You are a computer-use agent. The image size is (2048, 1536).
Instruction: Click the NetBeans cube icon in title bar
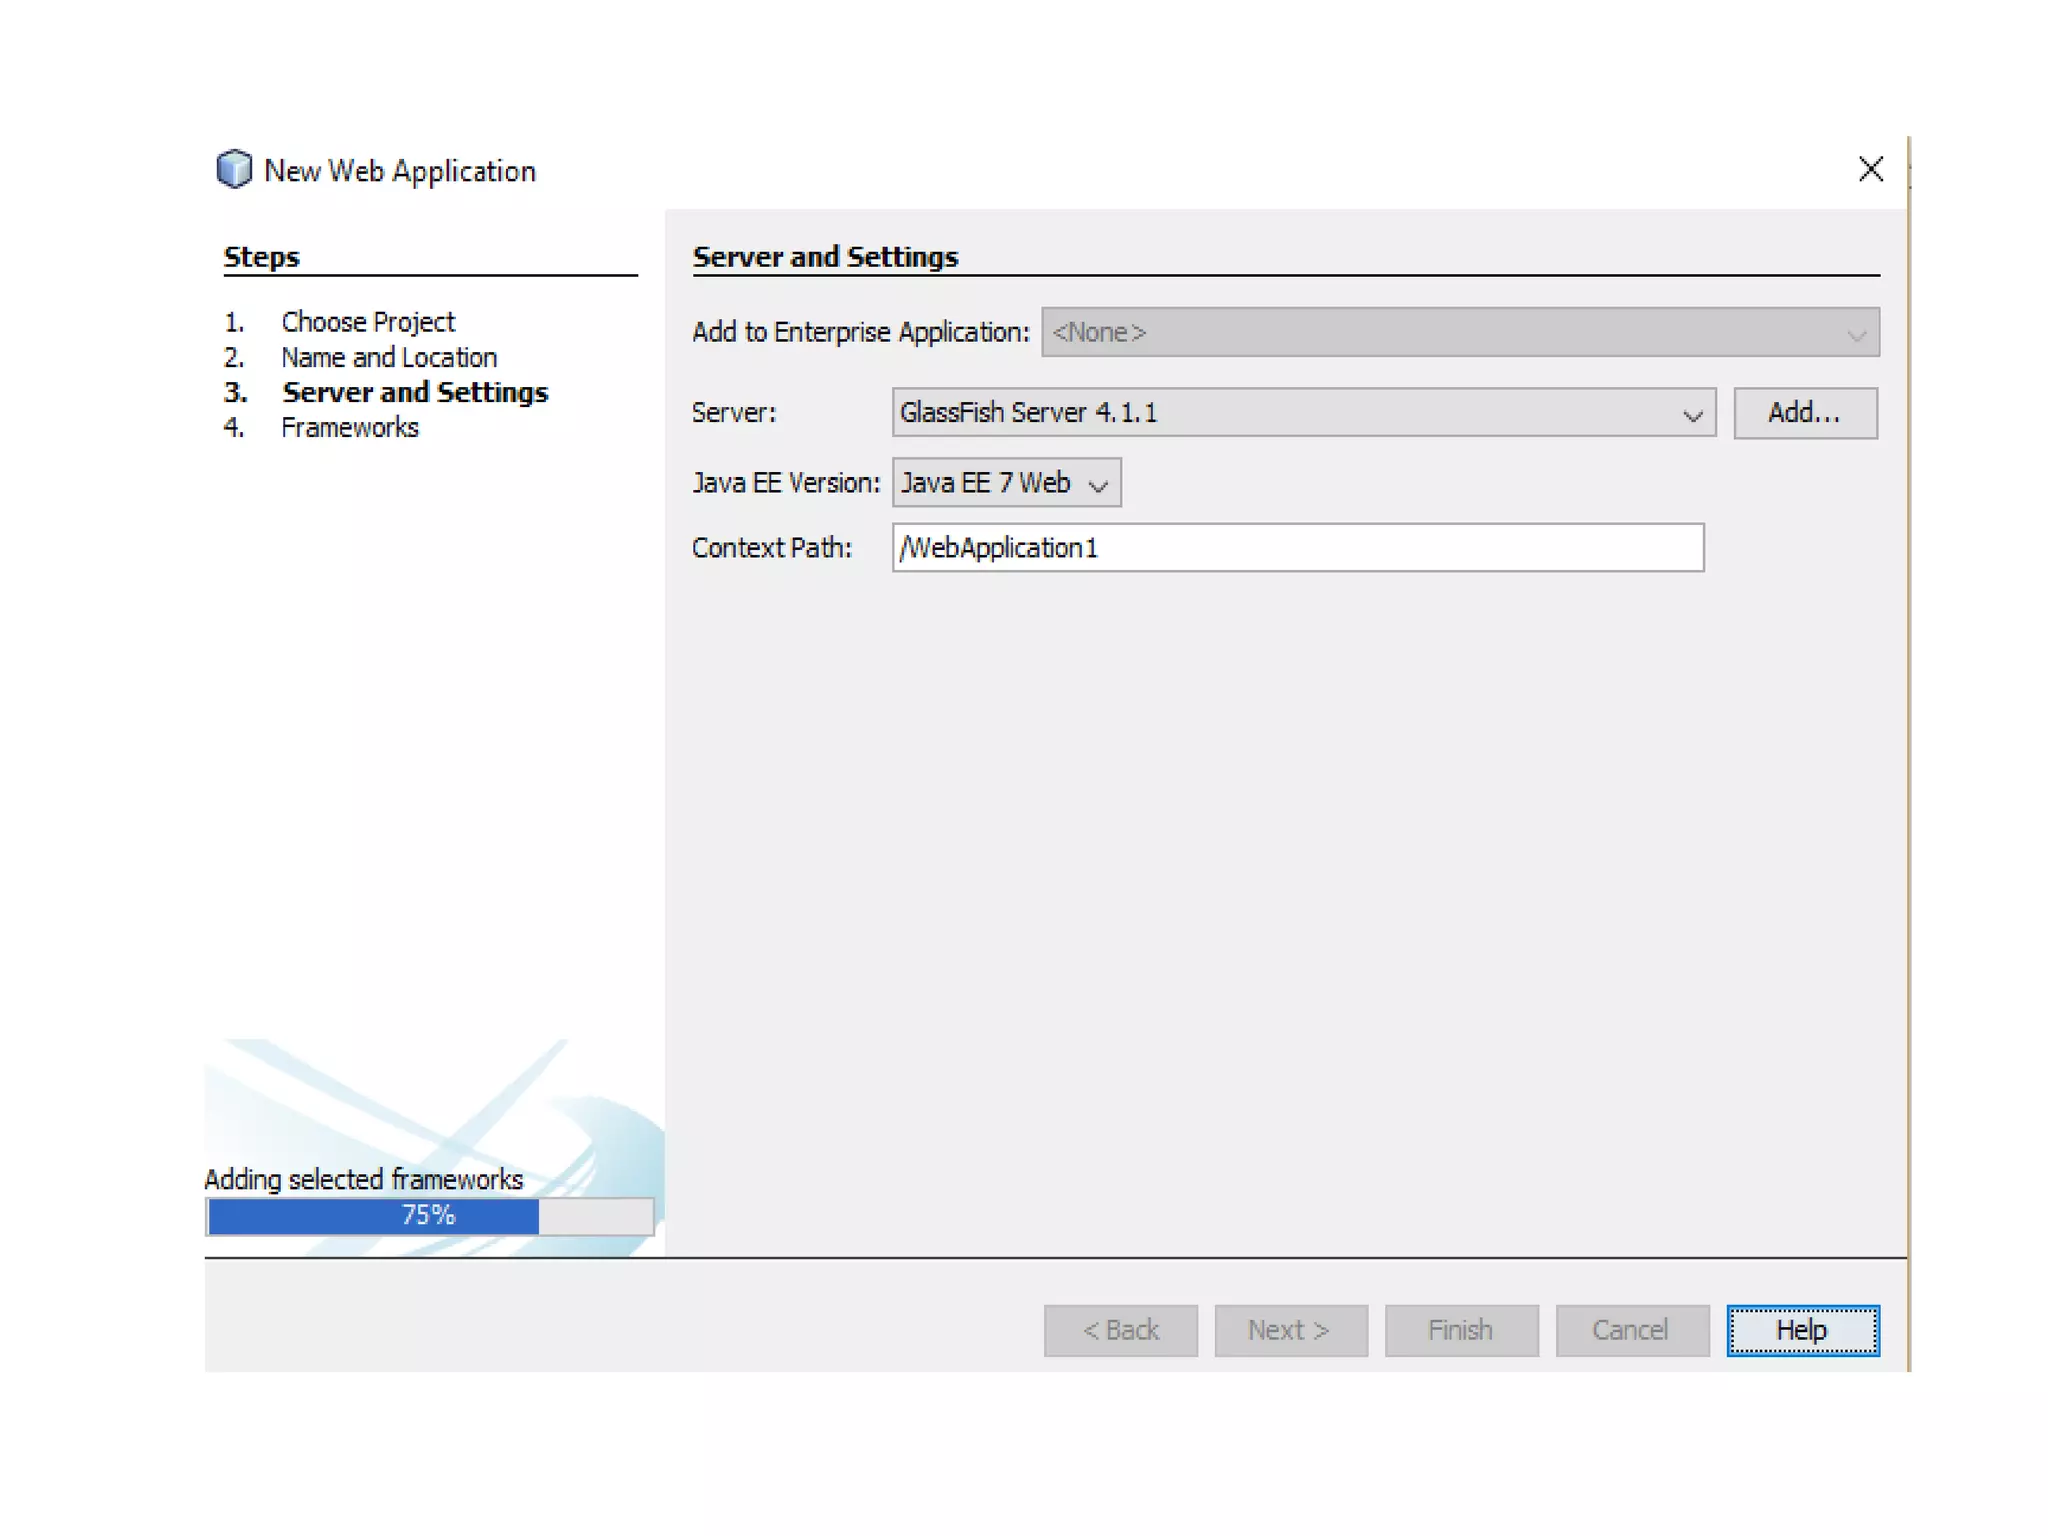[x=234, y=169]
